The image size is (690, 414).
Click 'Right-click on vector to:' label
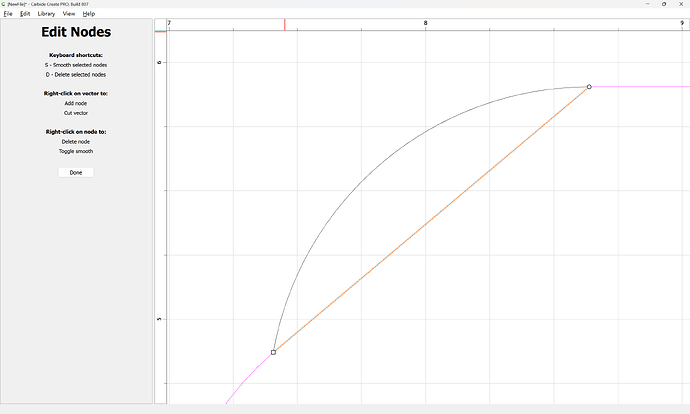[76, 93]
